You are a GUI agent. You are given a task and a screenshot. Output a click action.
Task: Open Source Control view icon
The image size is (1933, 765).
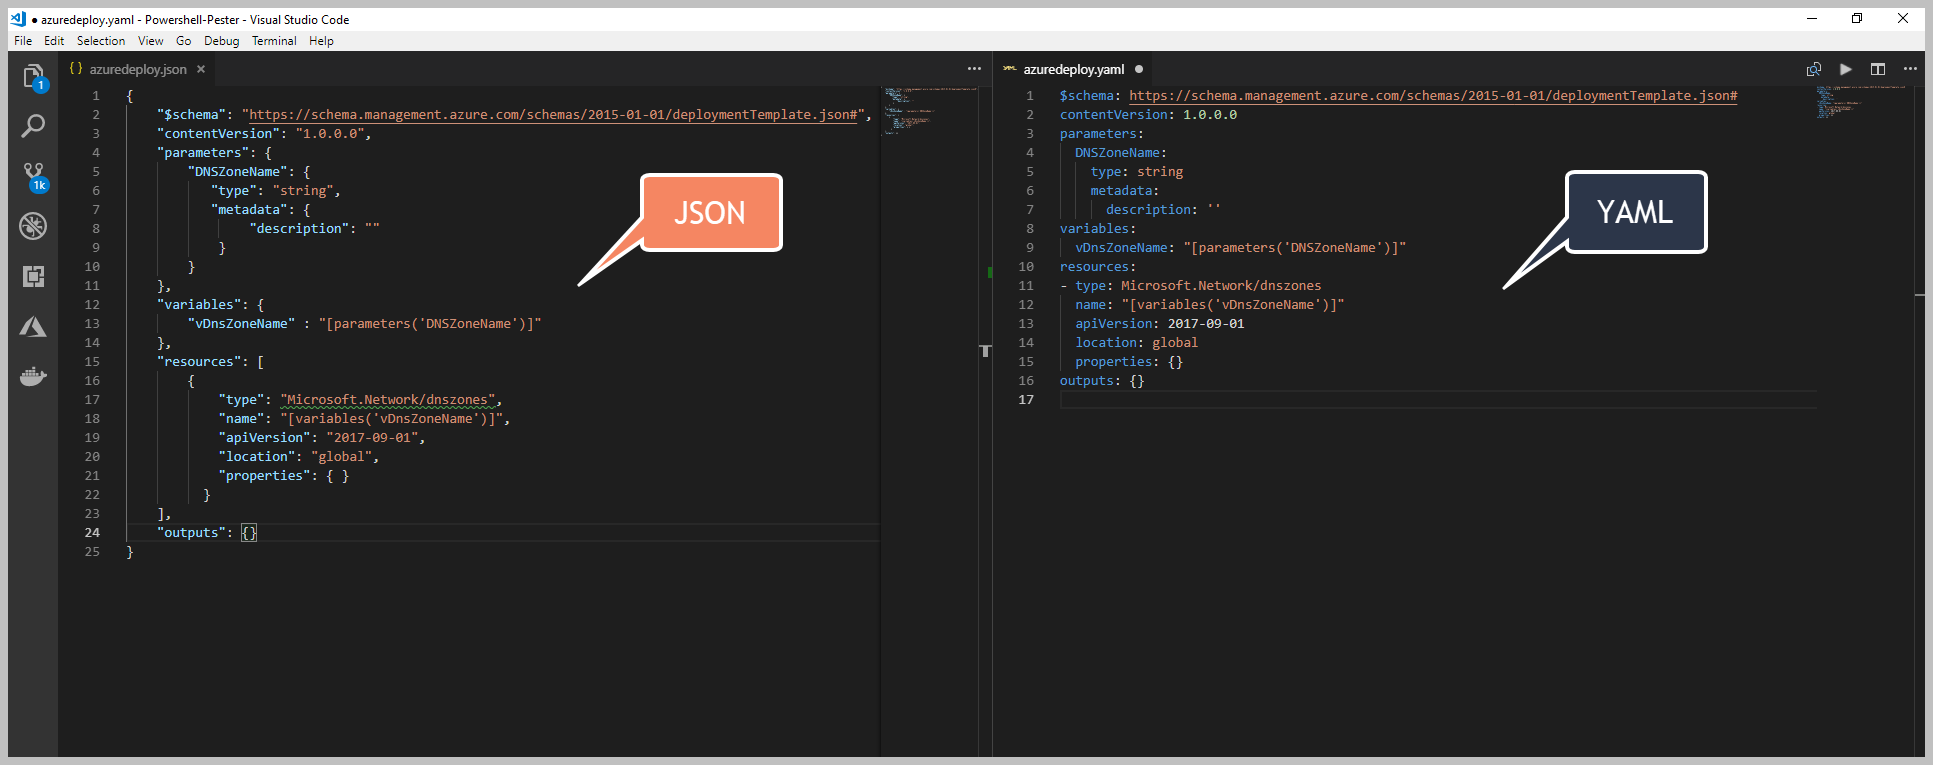[33, 176]
